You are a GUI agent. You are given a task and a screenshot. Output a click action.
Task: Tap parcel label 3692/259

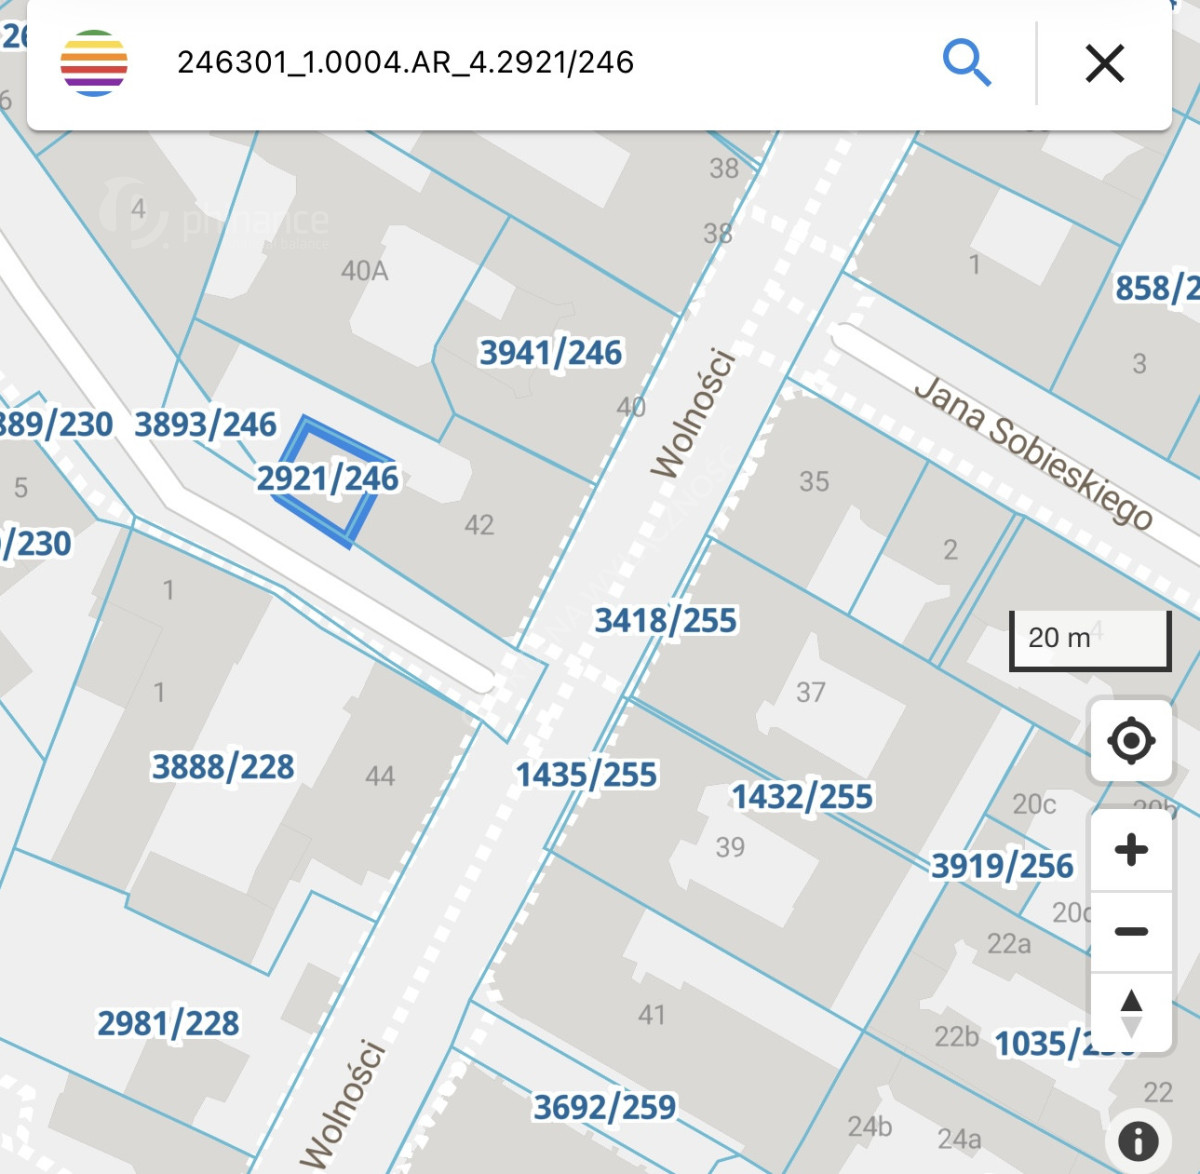[604, 1107]
